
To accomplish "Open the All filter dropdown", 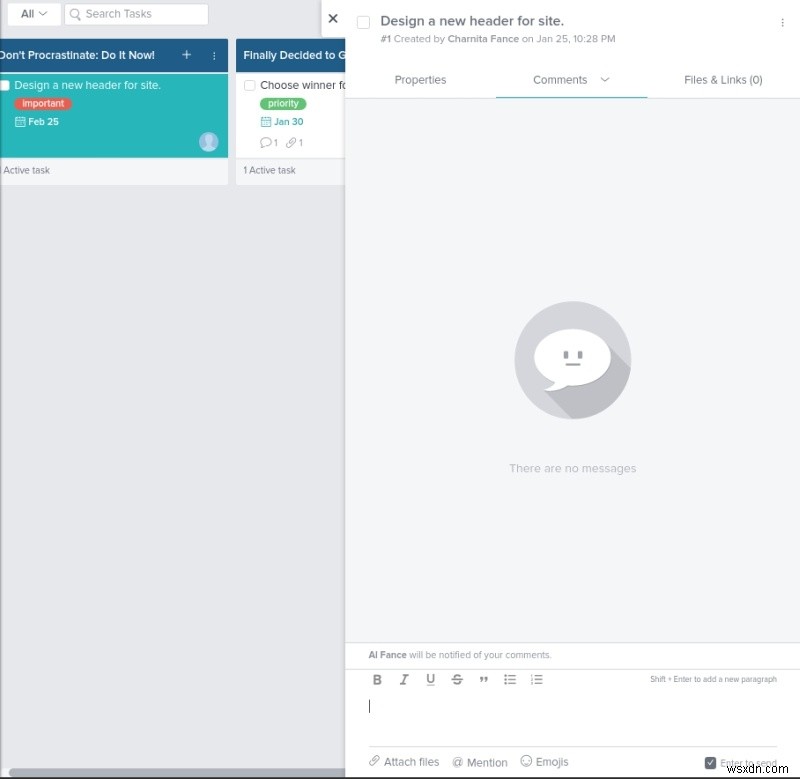I will 34,14.
